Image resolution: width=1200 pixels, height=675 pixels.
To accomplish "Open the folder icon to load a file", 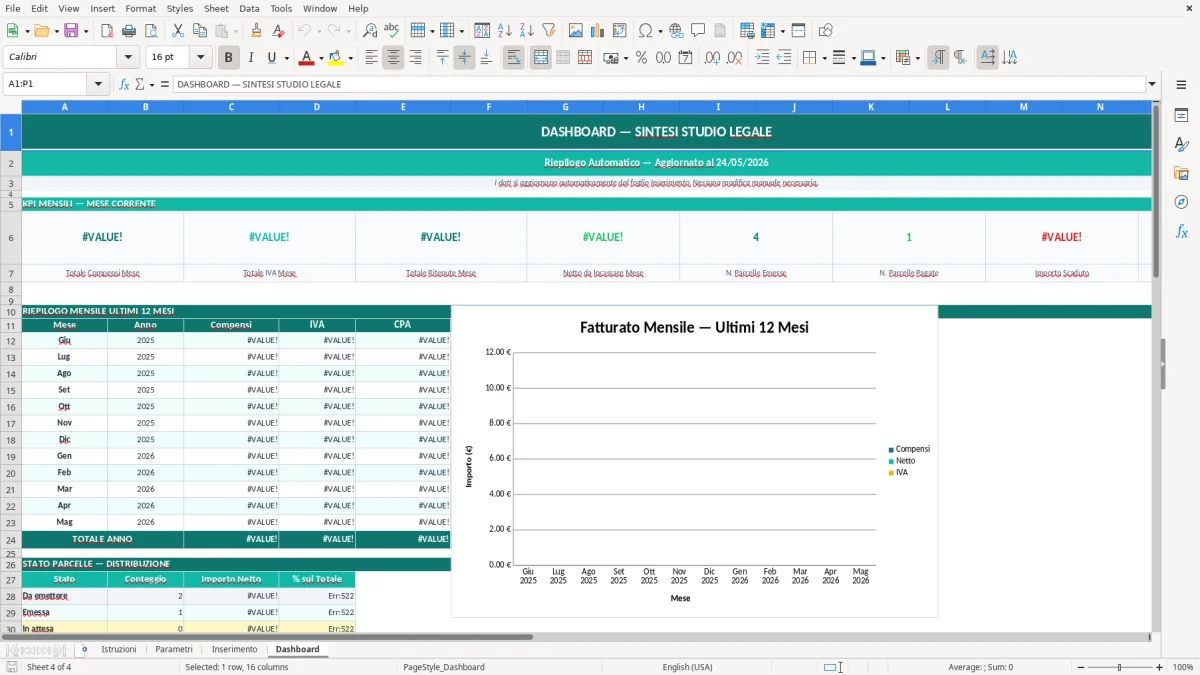I will (40, 31).
